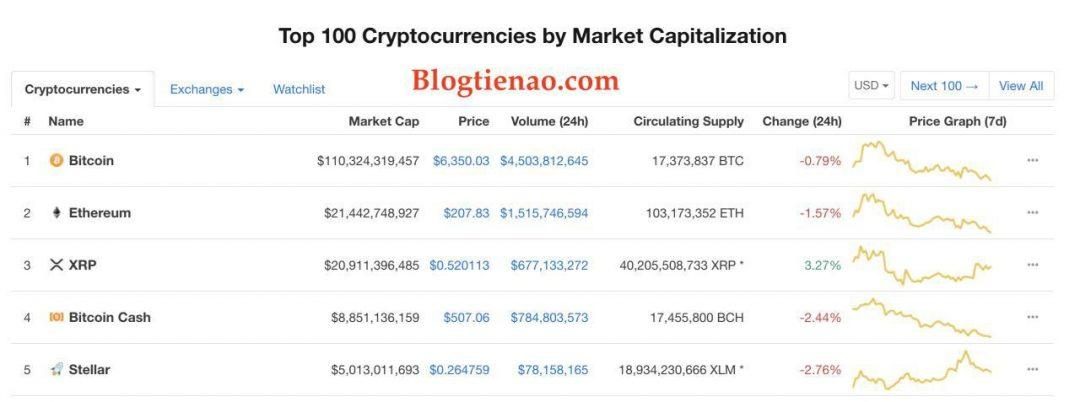Open the three-dot menu for XRP row
1080x402 pixels.
coord(1032,264)
